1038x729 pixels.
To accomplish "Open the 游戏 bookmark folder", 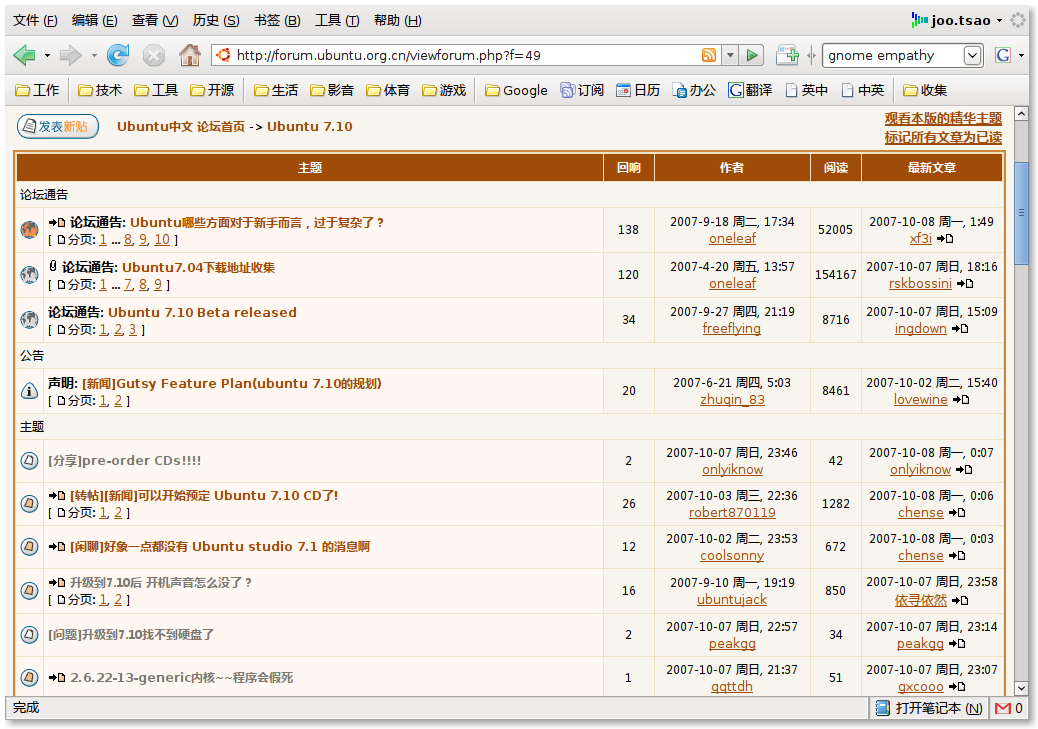I will [x=444, y=90].
